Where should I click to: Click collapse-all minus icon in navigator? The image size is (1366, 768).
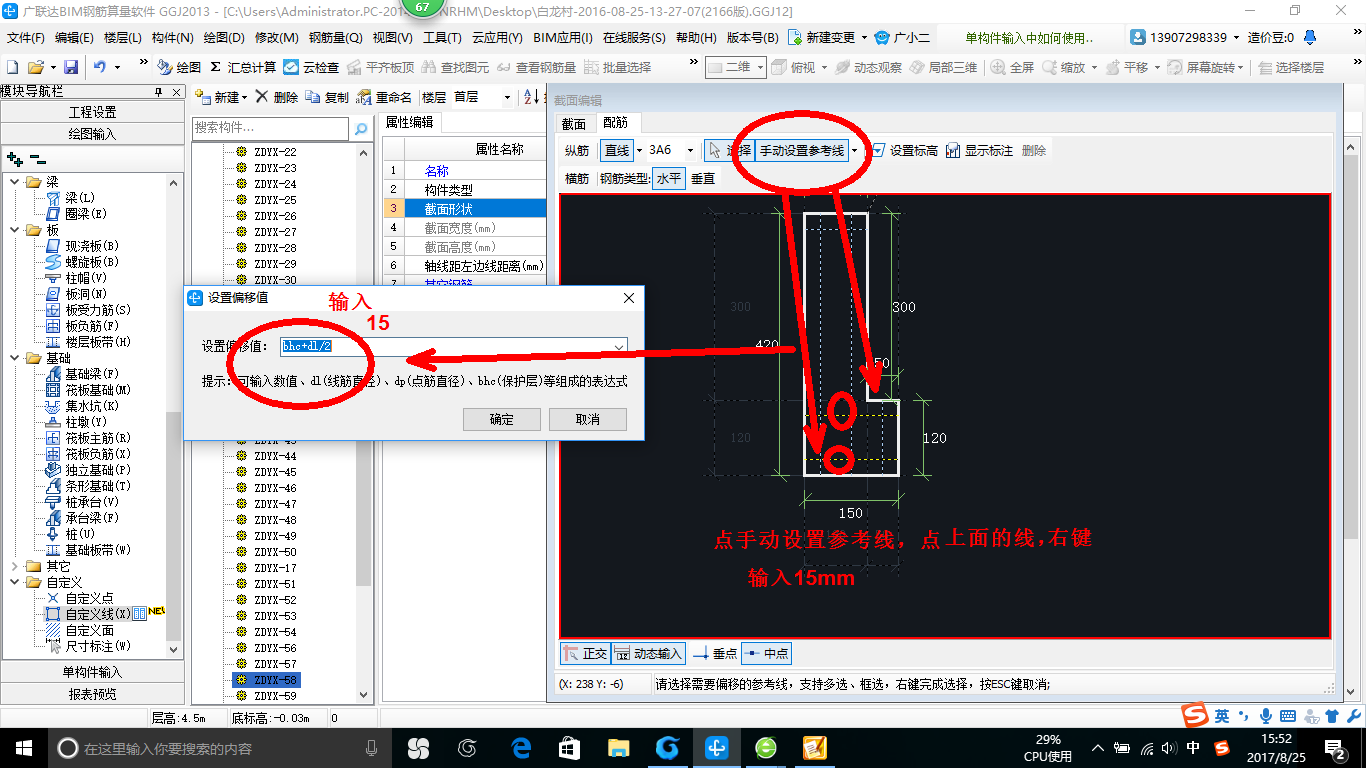[37, 159]
